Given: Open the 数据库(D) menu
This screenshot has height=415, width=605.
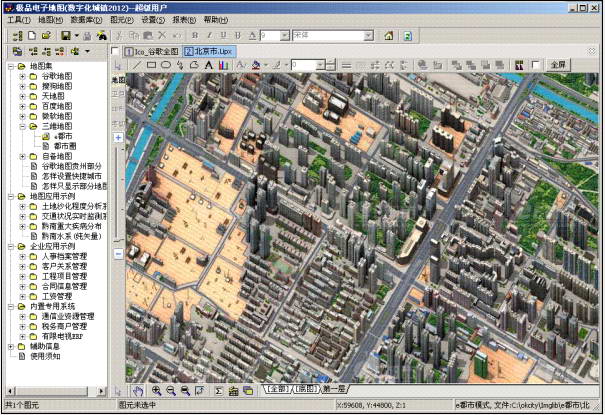Looking at the screenshot, I should point(86,20).
